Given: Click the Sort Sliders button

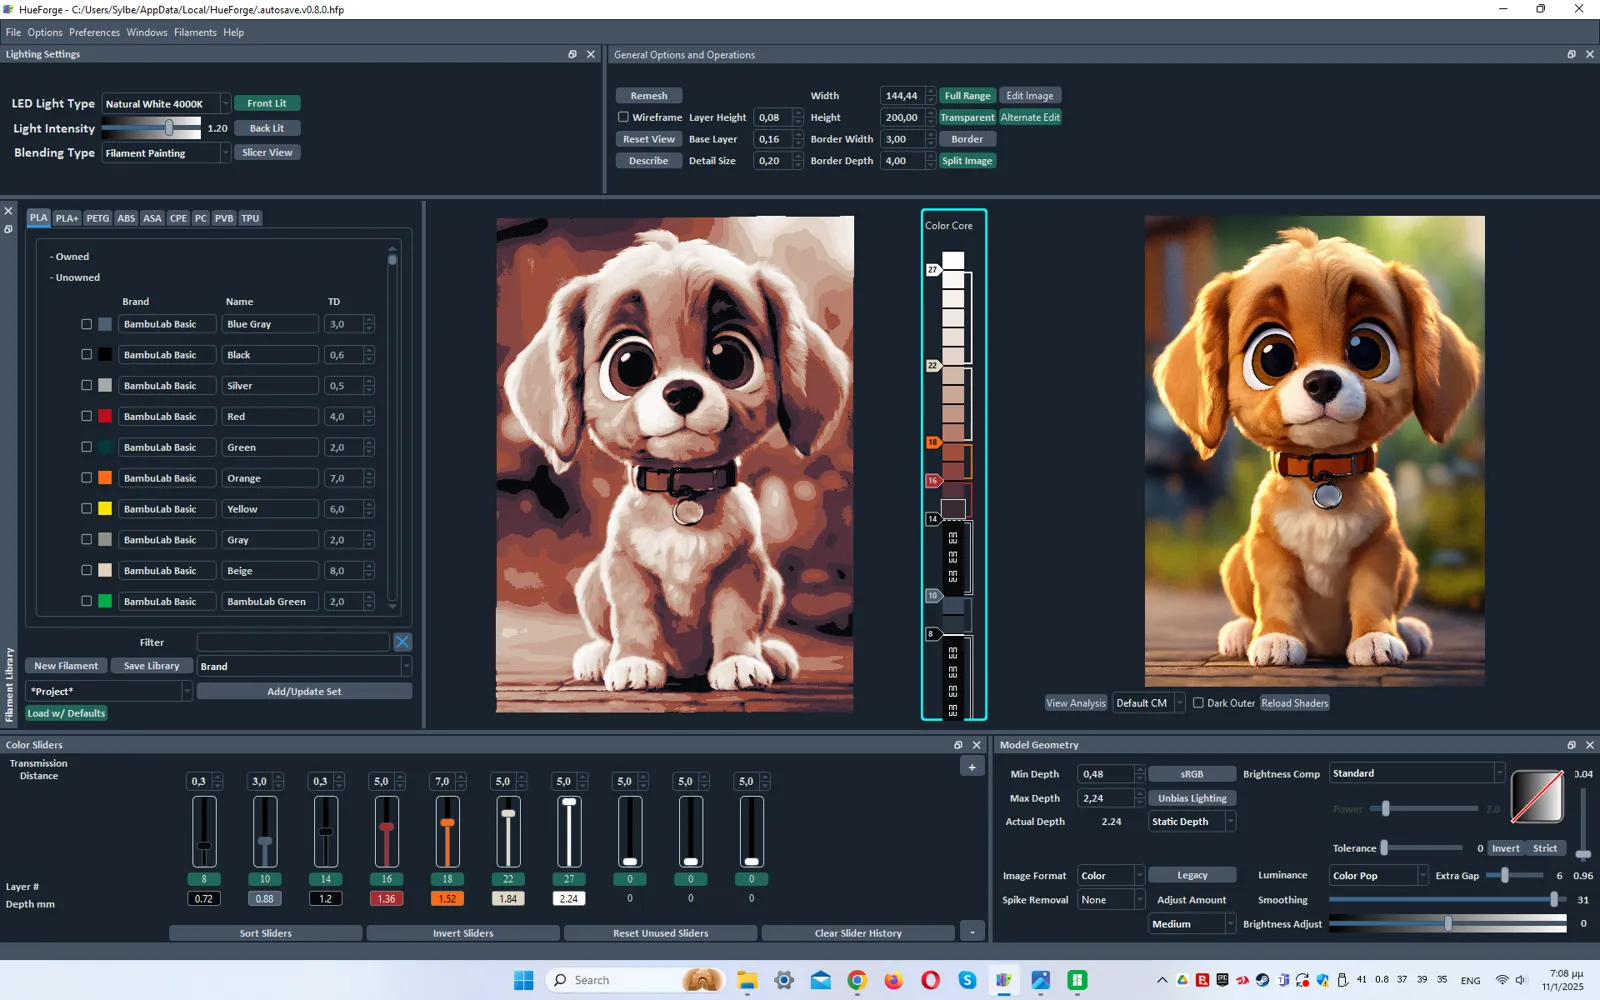Looking at the screenshot, I should (266, 933).
